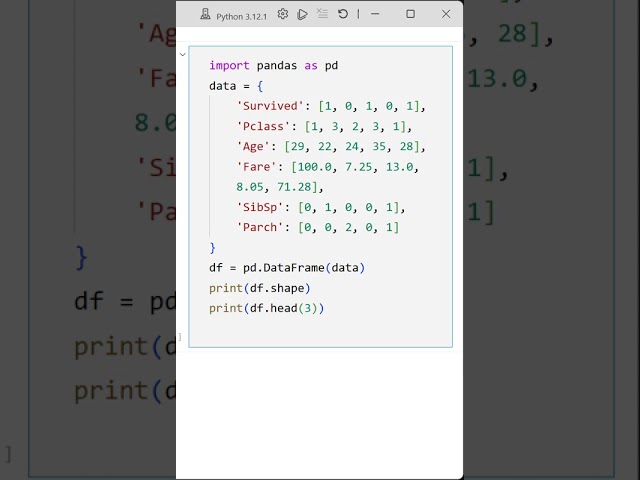The width and height of the screenshot is (640, 480).
Task: Collapse the code cell with the chevron
Action: point(183,54)
